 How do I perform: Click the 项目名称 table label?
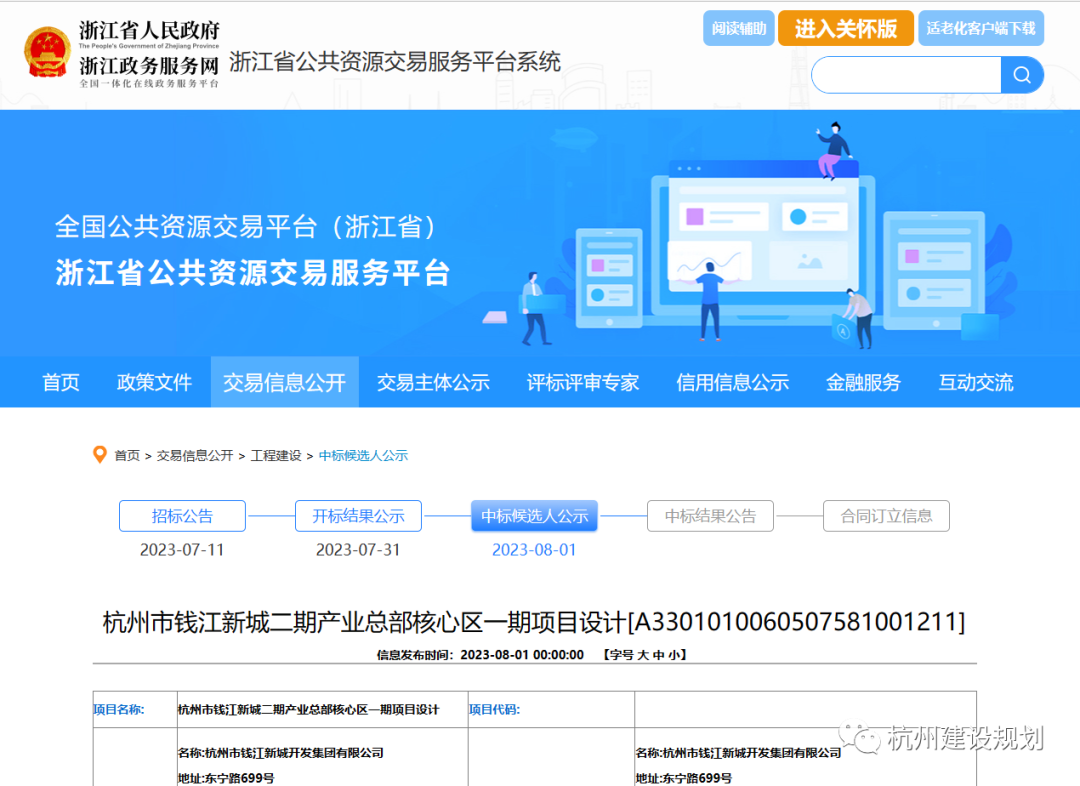point(118,710)
